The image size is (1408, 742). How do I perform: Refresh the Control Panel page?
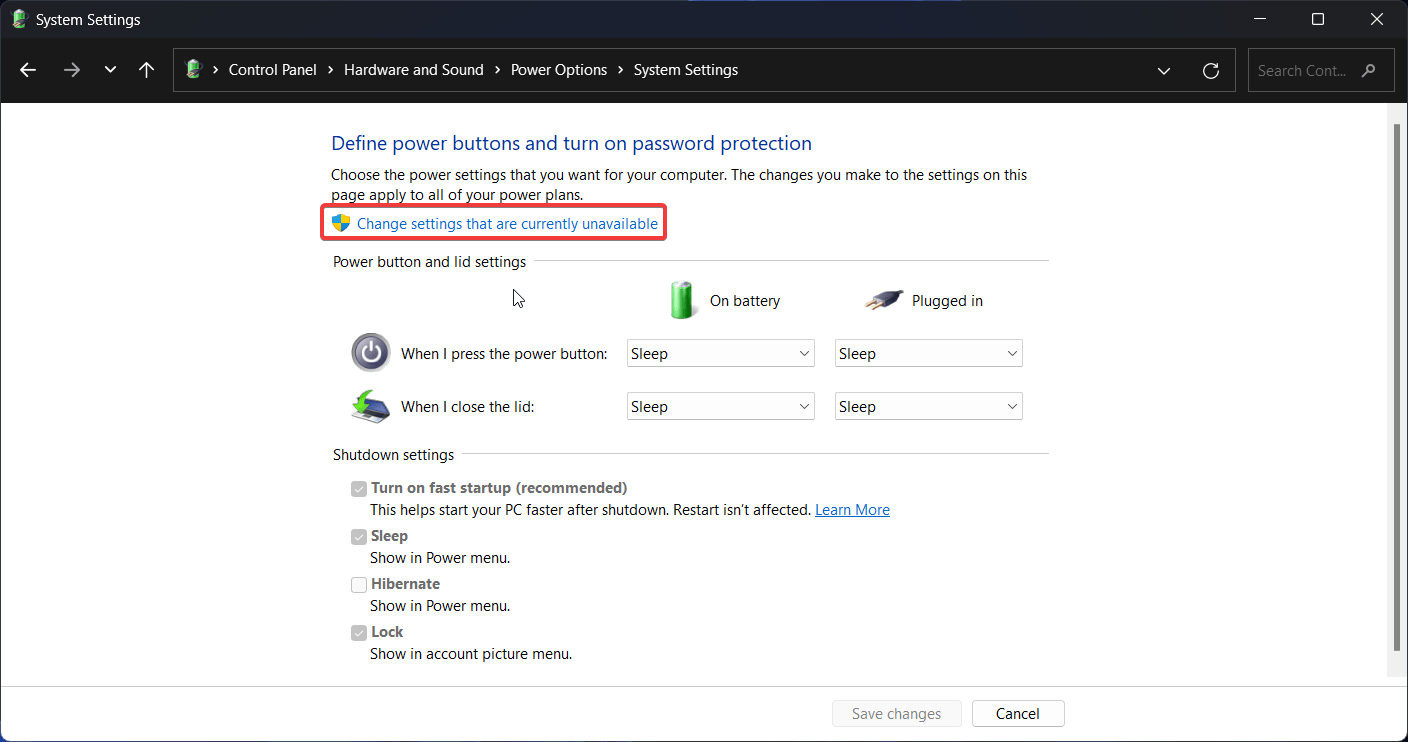(1211, 70)
